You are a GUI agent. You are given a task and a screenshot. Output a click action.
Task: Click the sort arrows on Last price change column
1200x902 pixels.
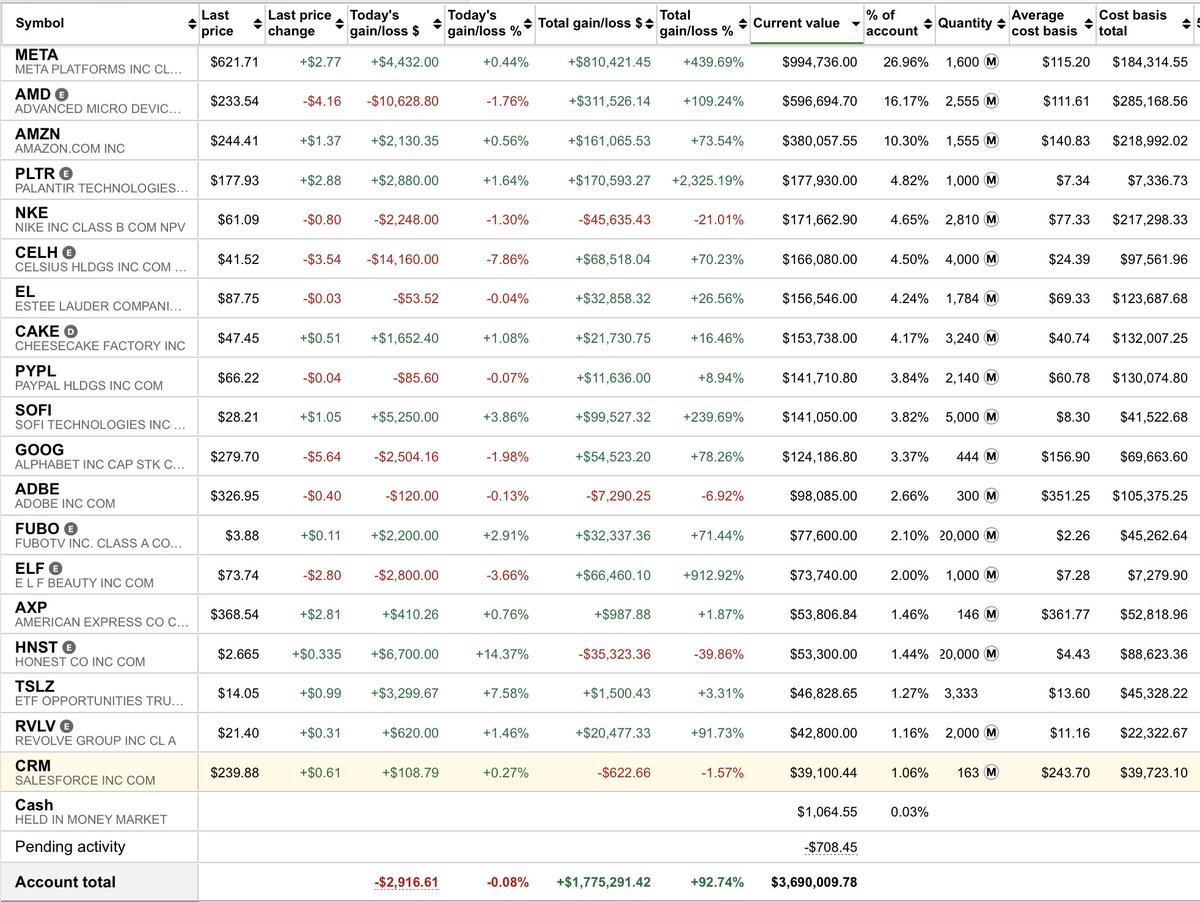point(338,23)
